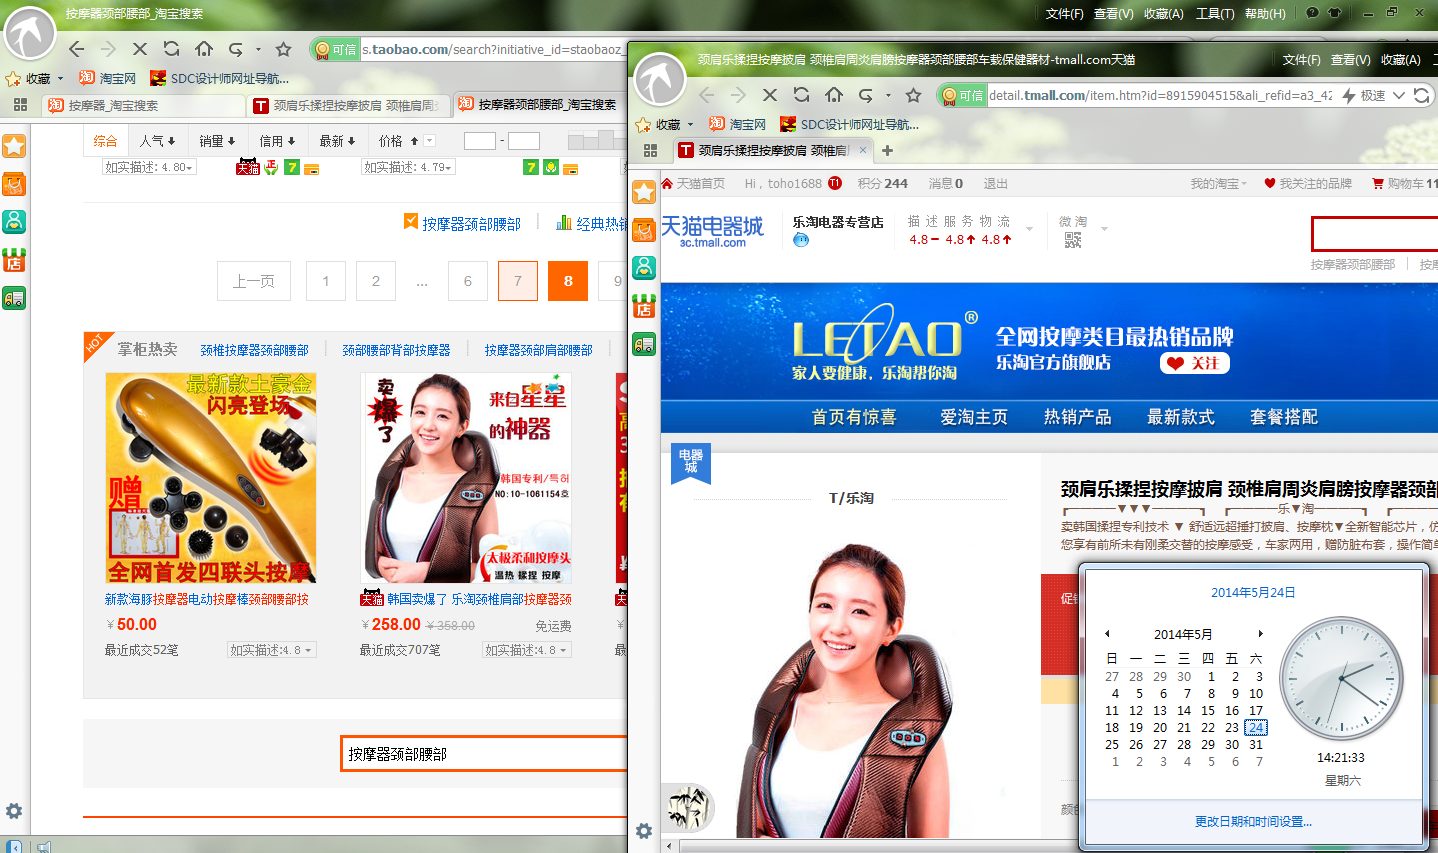Click the Tmall window address bar URL
1438x853 pixels.
[x=1160, y=95]
